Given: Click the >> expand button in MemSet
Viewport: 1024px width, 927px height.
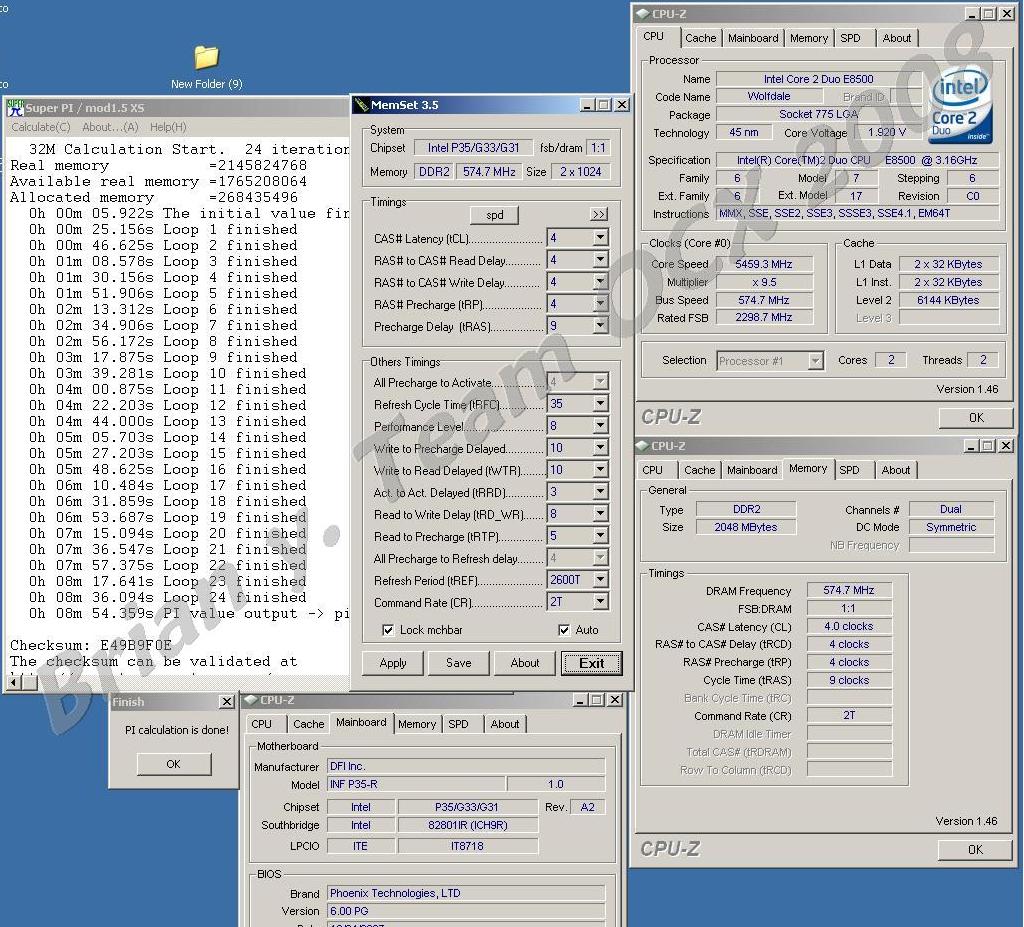Looking at the screenshot, I should 598,214.
